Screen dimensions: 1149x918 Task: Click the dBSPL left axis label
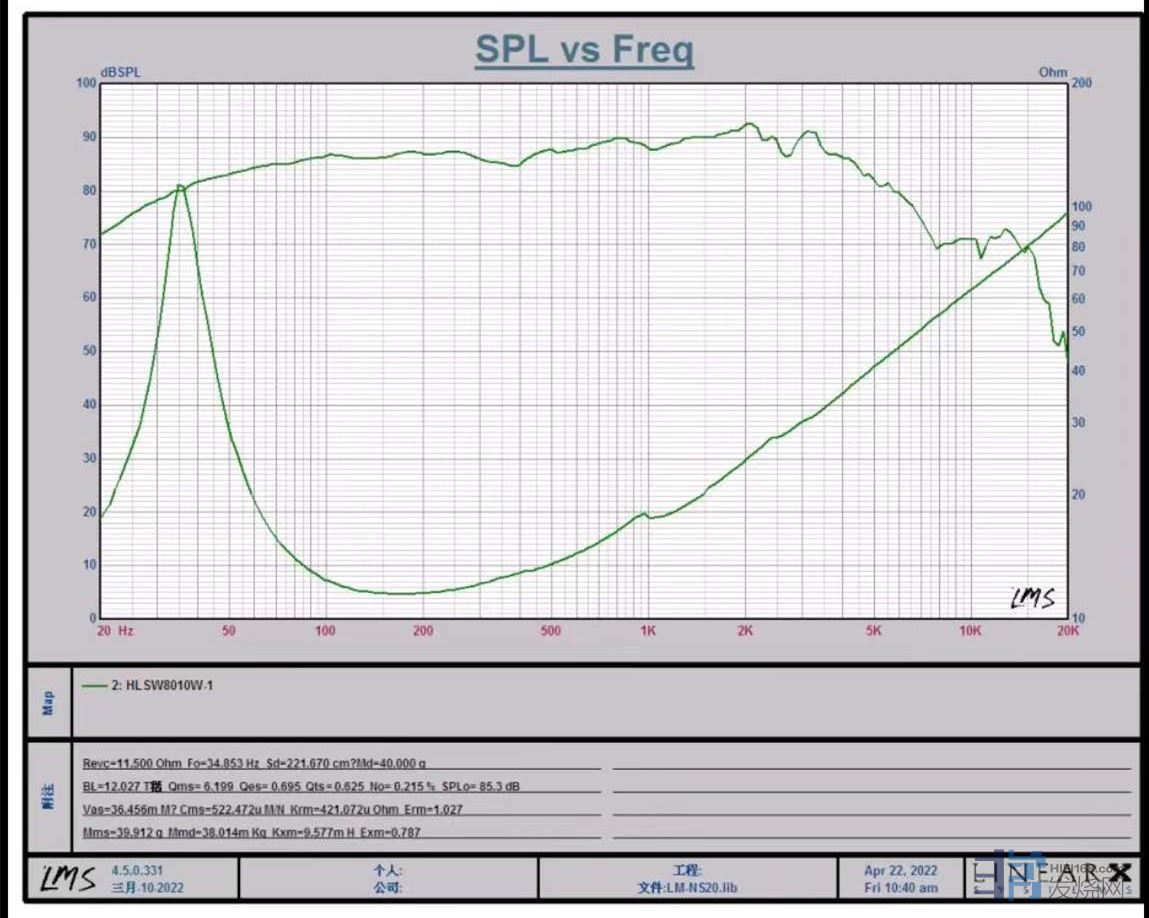pos(120,72)
